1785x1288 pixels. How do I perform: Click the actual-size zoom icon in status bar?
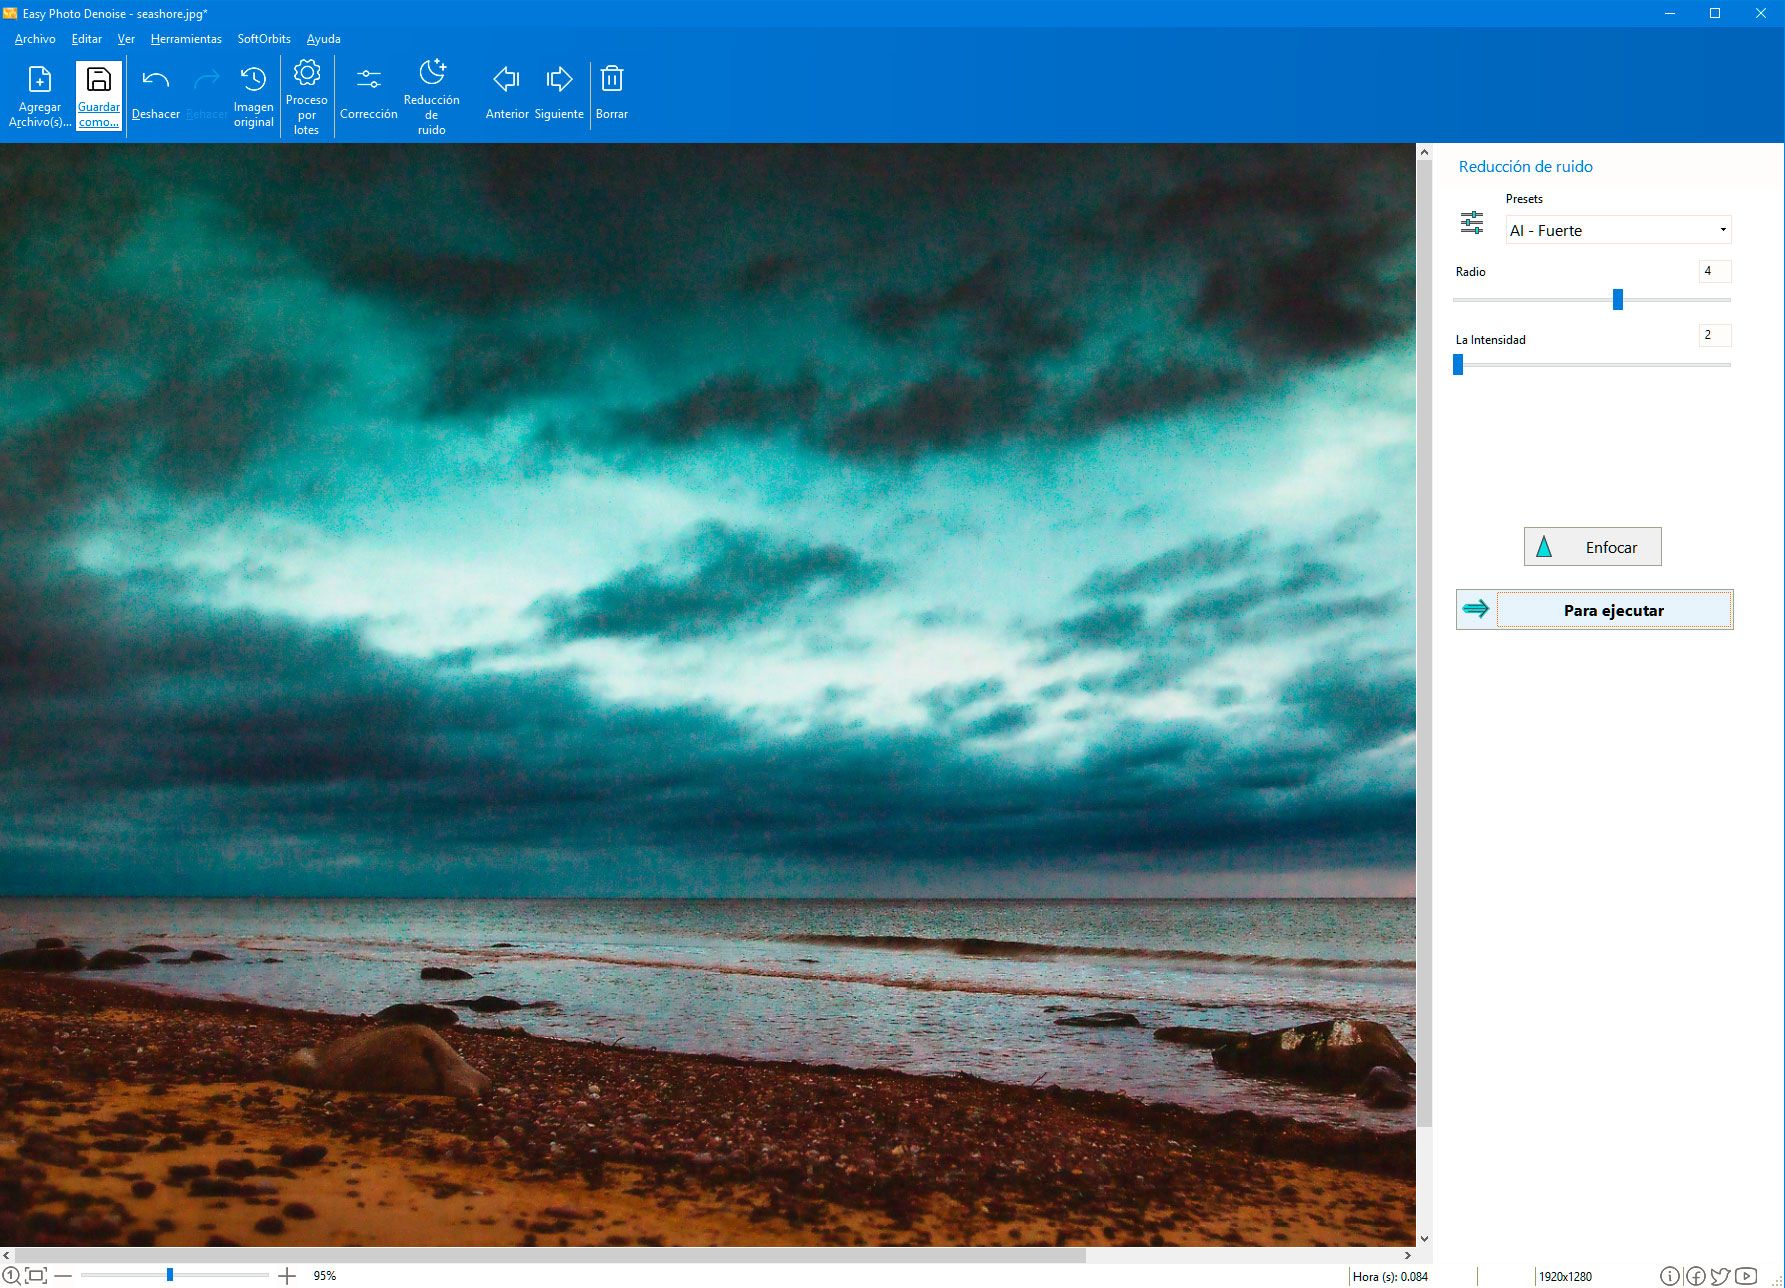coord(11,1276)
